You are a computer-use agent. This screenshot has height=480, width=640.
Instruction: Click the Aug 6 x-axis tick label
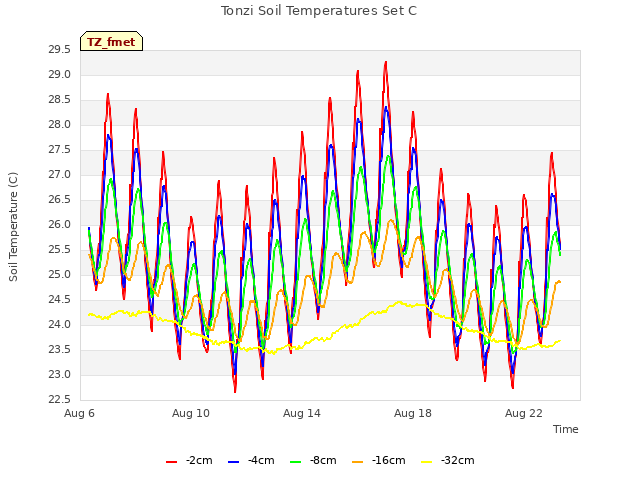pos(80,413)
